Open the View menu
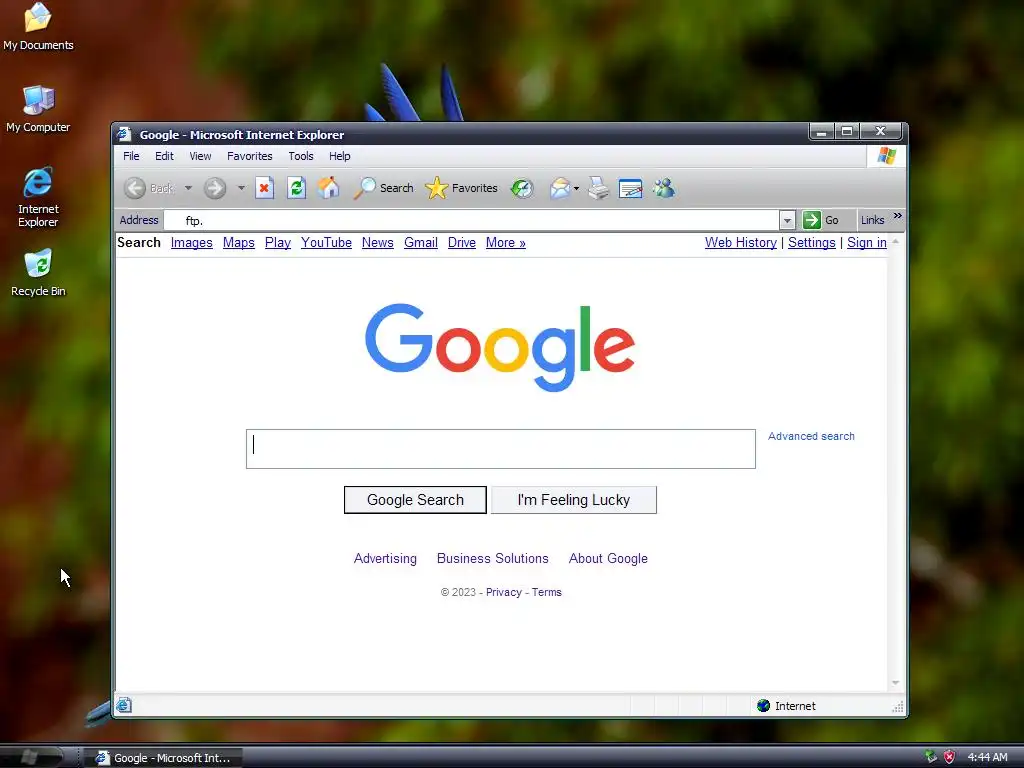Screen dimensions: 1024x768 click(200, 156)
